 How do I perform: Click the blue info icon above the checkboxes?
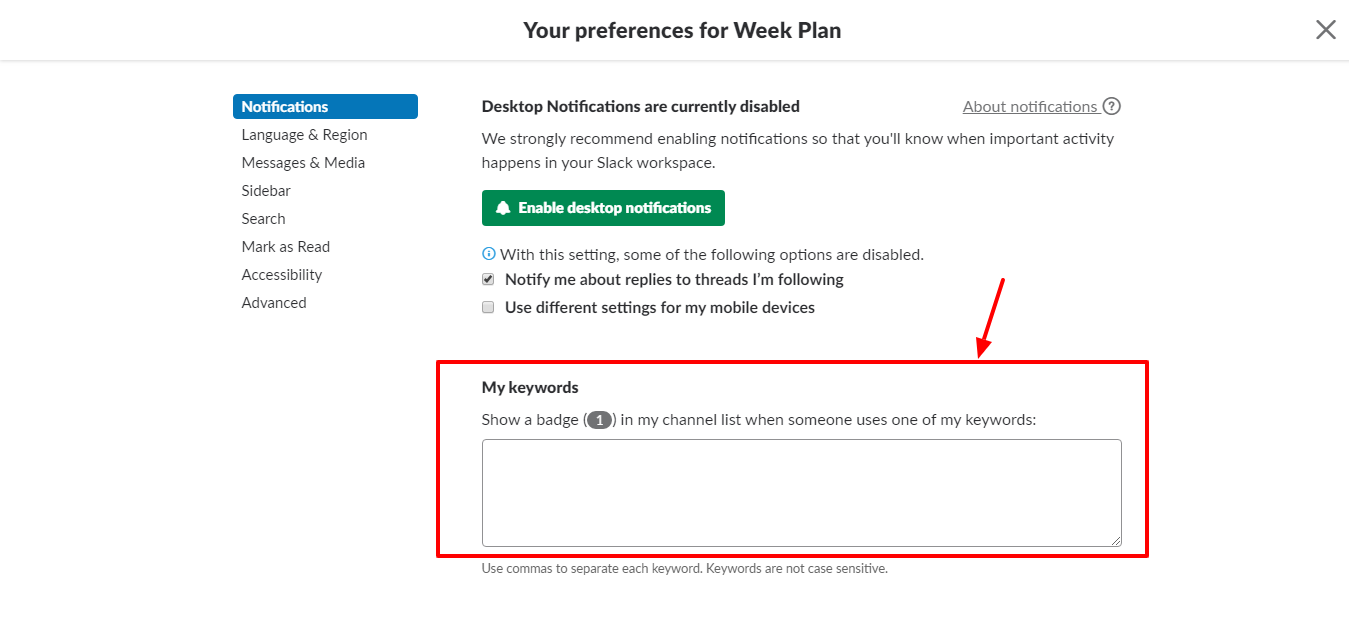488,253
